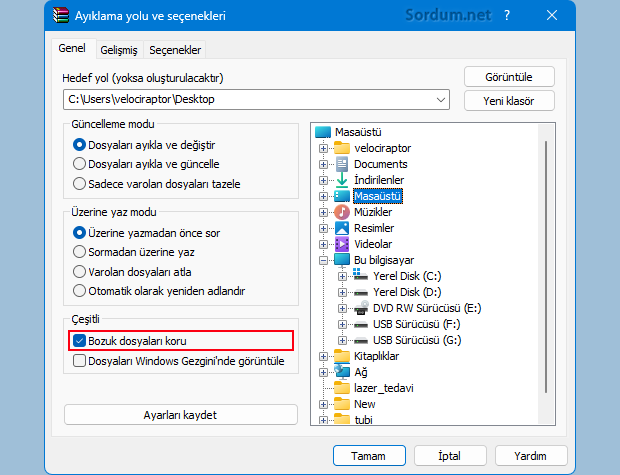The height and width of the screenshot is (475, 620).
Task: Click the green İndirilenler download arrow icon
Action: coord(342,180)
